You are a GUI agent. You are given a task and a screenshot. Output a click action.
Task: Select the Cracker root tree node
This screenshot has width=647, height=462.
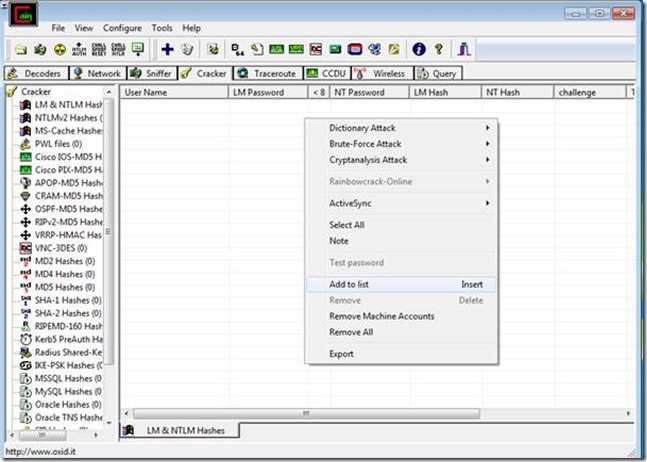pyautogui.click(x=30, y=92)
